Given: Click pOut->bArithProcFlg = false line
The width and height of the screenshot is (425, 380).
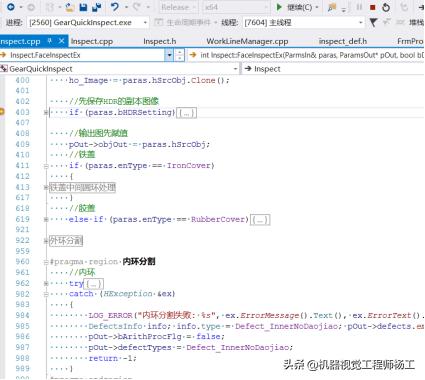Looking at the screenshot, I should tap(156, 337).
